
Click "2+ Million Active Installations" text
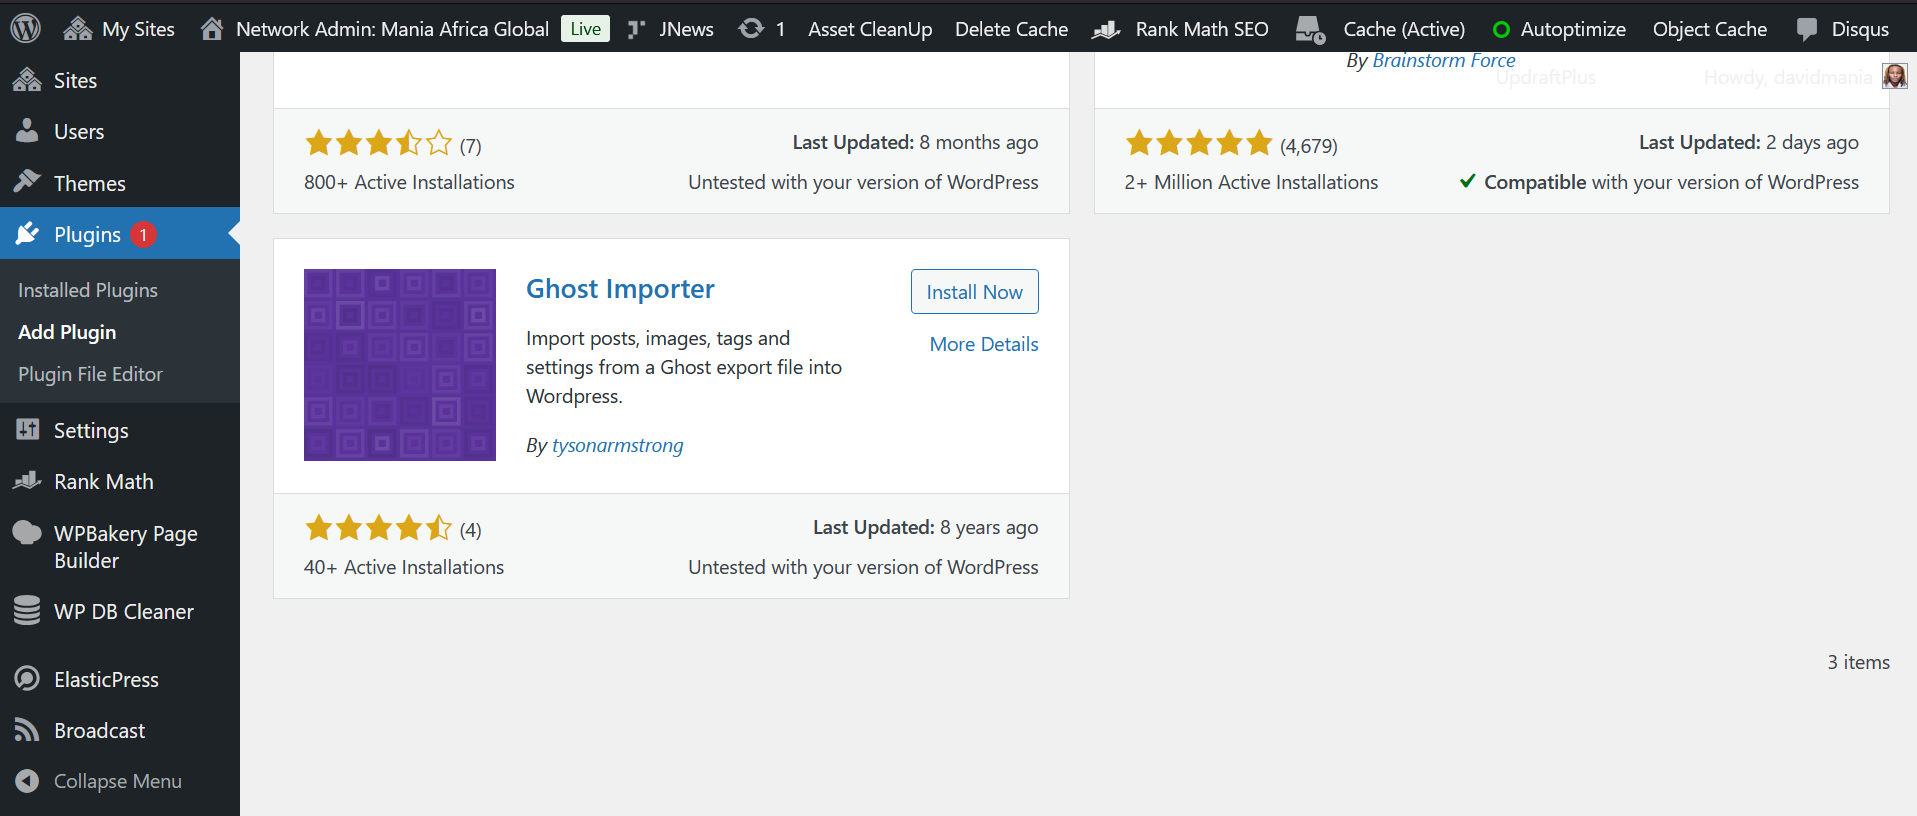(1251, 182)
